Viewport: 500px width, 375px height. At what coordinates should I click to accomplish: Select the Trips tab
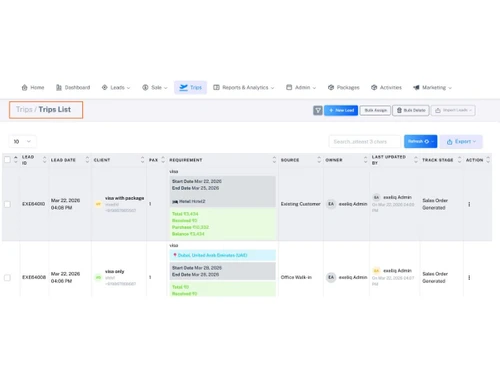[x=190, y=88]
